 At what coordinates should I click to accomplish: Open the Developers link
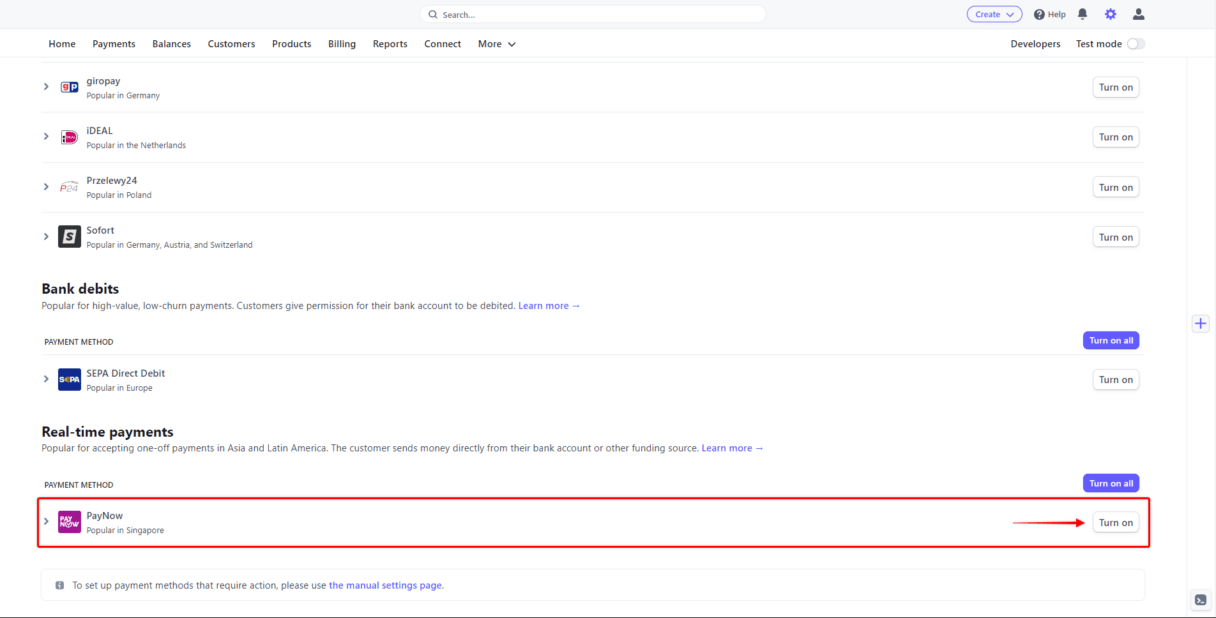tap(1035, 44)
